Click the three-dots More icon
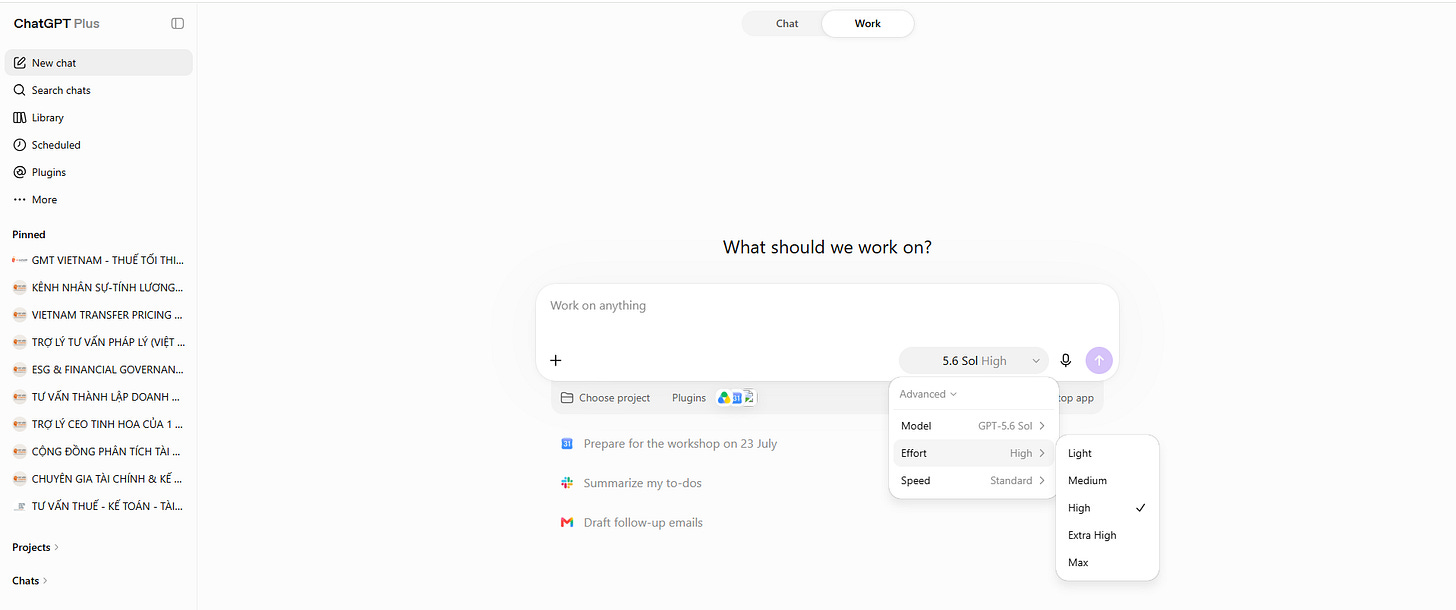This screenshot has width=1456, height=610. tap(20, 200)
